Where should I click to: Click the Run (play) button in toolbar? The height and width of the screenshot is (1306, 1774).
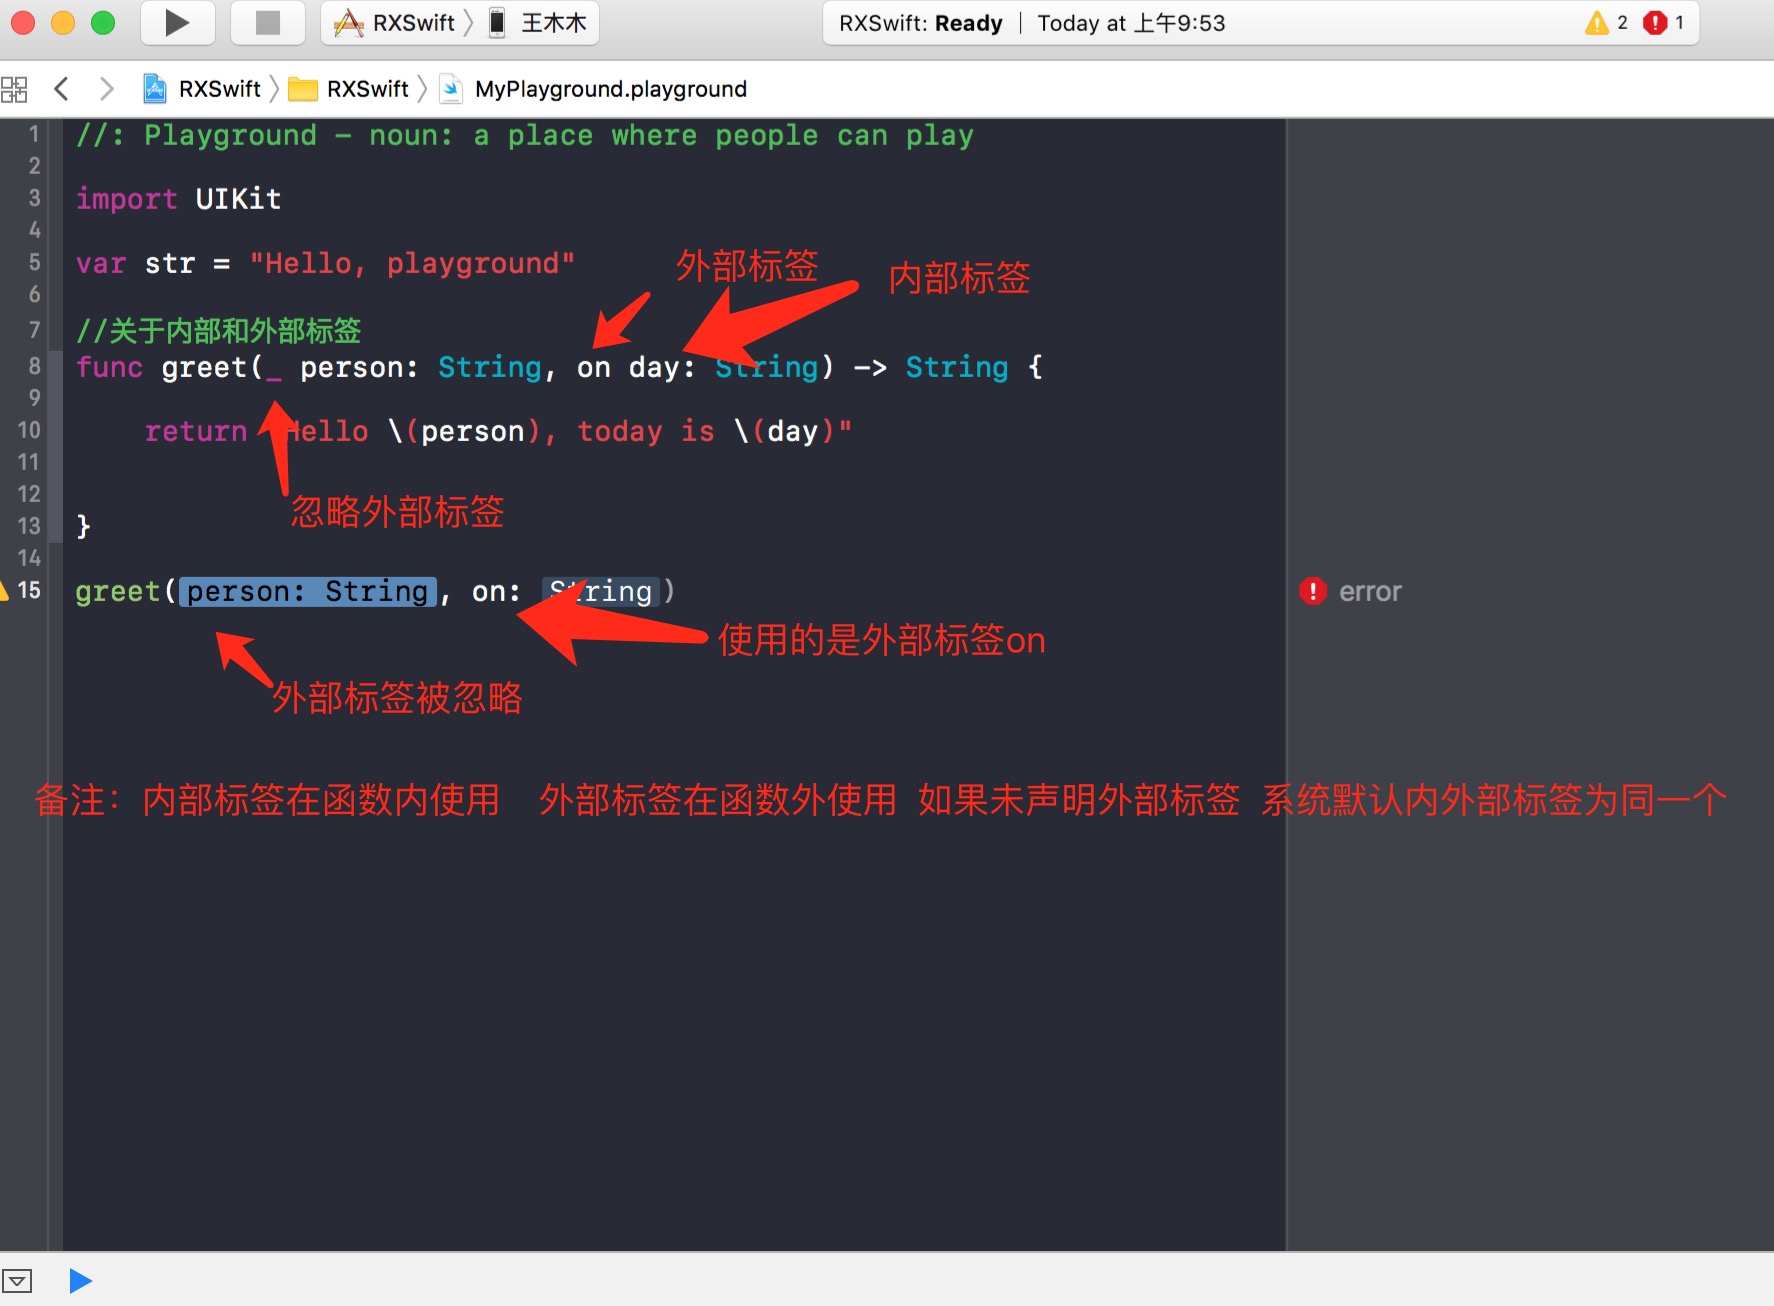[177, 23]
